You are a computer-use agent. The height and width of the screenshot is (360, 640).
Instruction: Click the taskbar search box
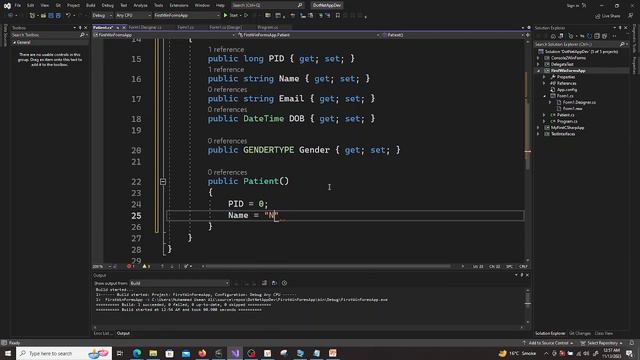click(x=64, y=353)
